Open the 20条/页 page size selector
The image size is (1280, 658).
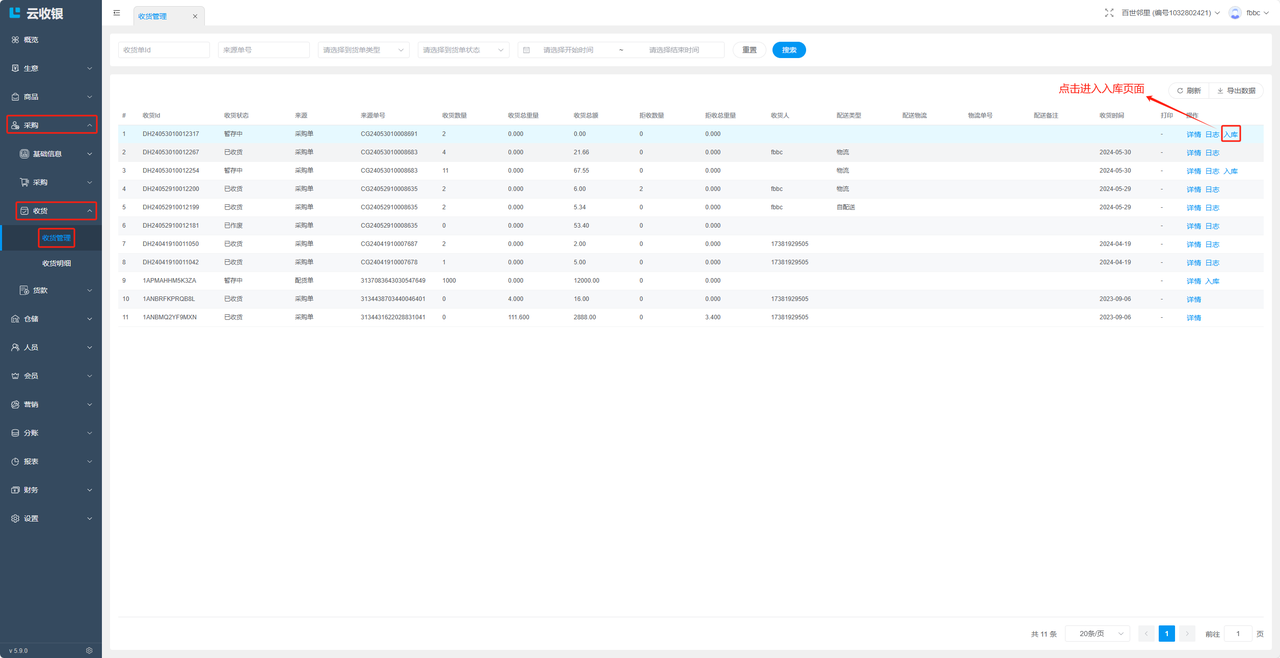[1097, 634]
